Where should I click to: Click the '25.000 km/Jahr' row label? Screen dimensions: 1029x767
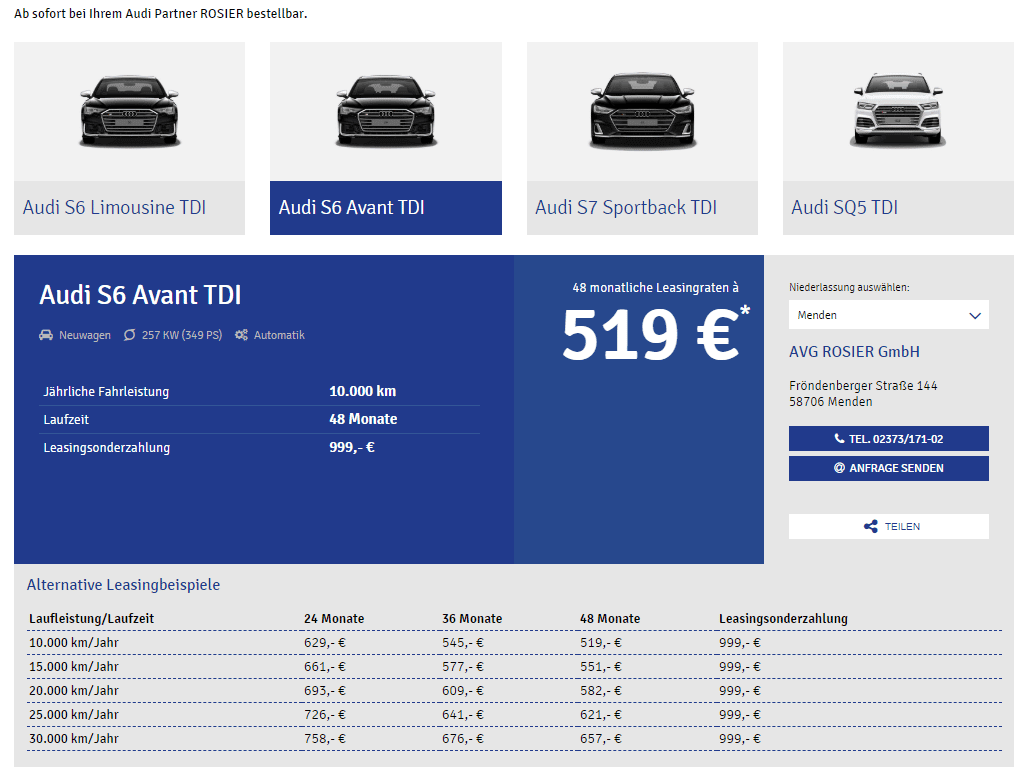74,714
